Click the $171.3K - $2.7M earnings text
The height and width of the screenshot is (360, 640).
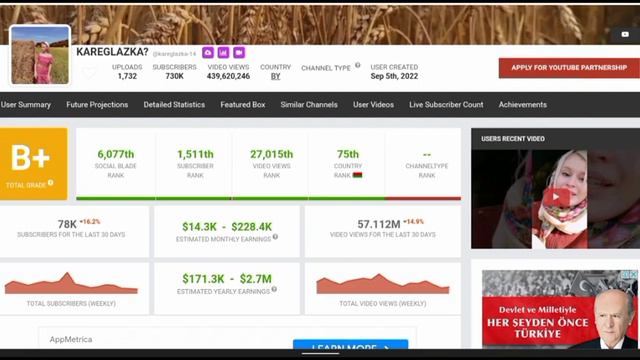pyautogui.click(x=227, y=279)
